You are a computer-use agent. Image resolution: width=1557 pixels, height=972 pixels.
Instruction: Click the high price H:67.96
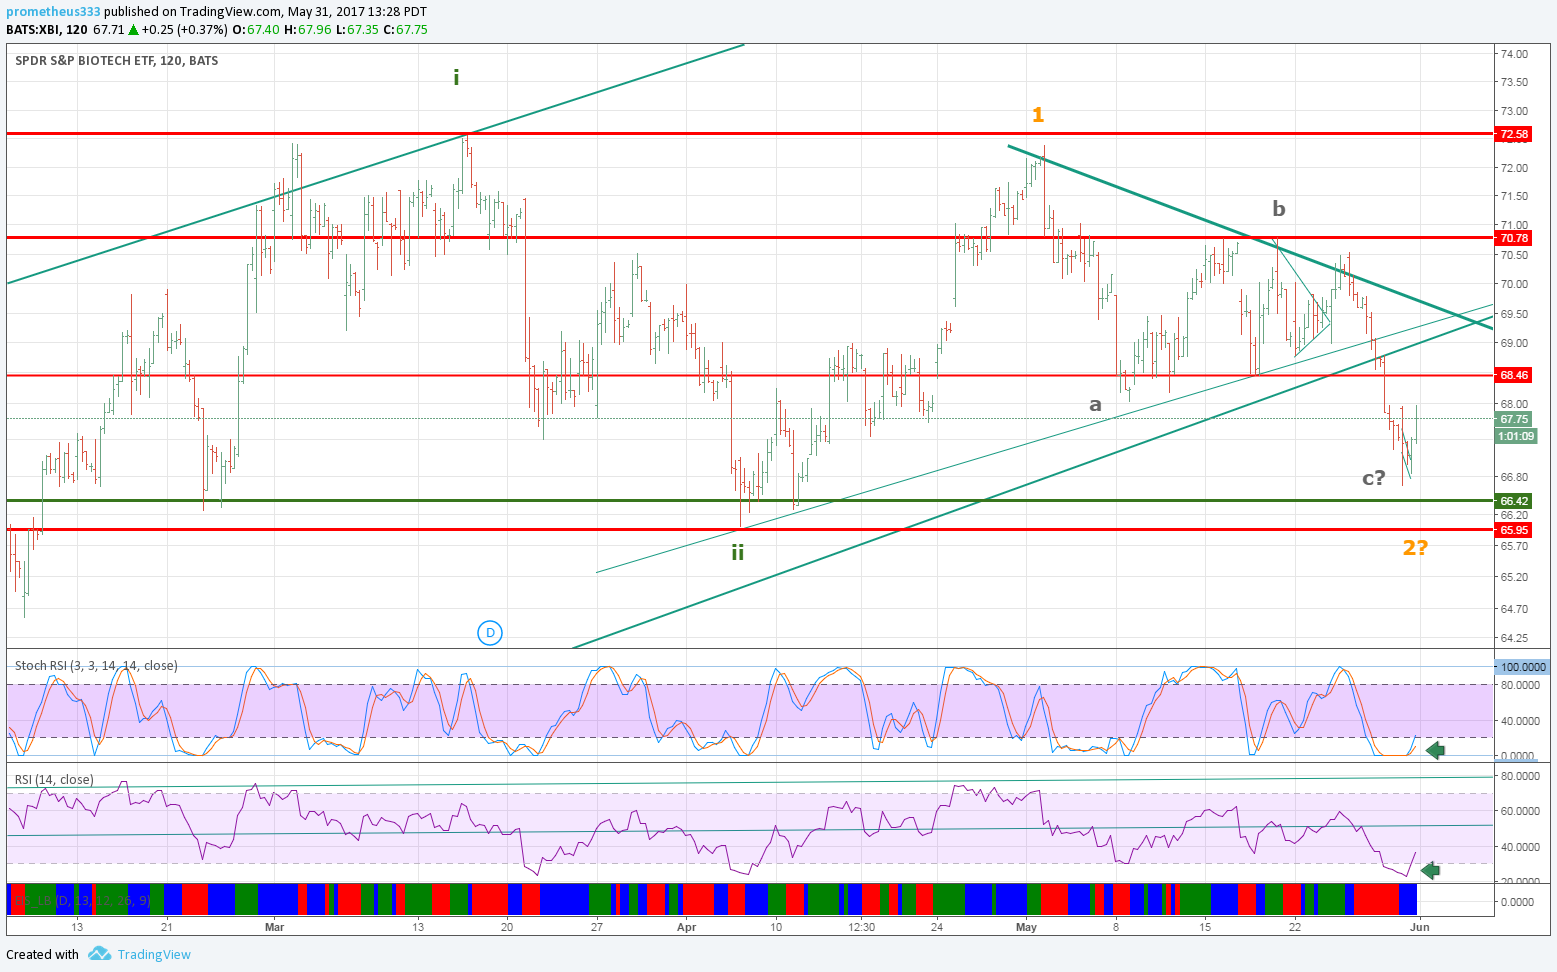tap(308, 30)
